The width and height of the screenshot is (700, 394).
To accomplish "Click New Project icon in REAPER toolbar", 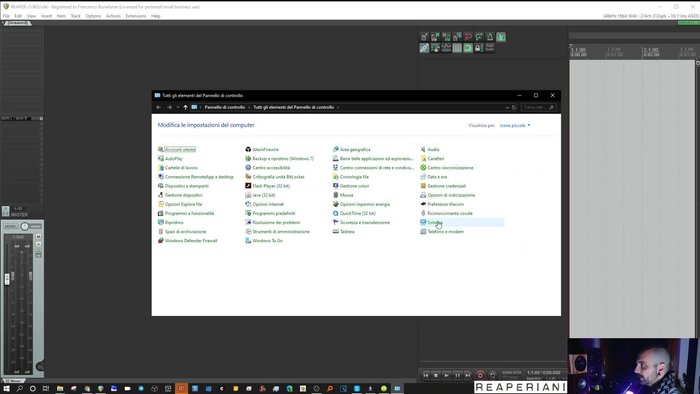I will pyautogui.click(x=424, y=37).
